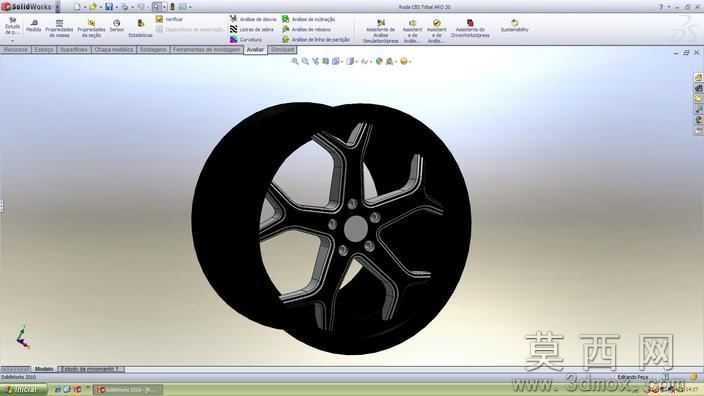This screenshot has width=704, height=396.
Task: Click the wheel model in viewport
Action: tap(331, 228)
